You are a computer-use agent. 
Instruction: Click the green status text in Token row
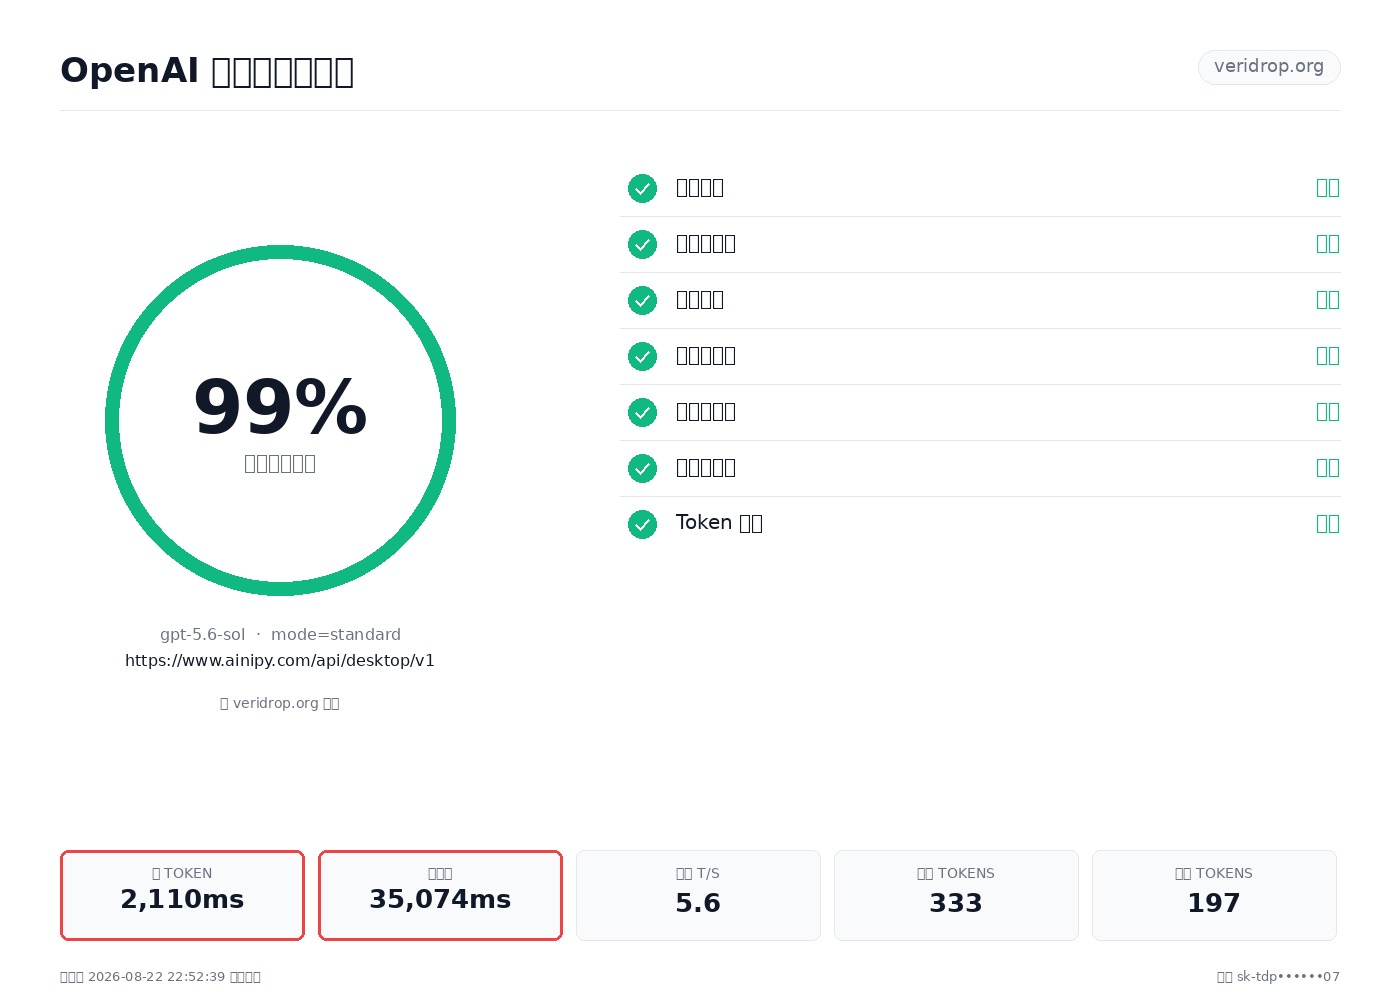(1328, 524)
